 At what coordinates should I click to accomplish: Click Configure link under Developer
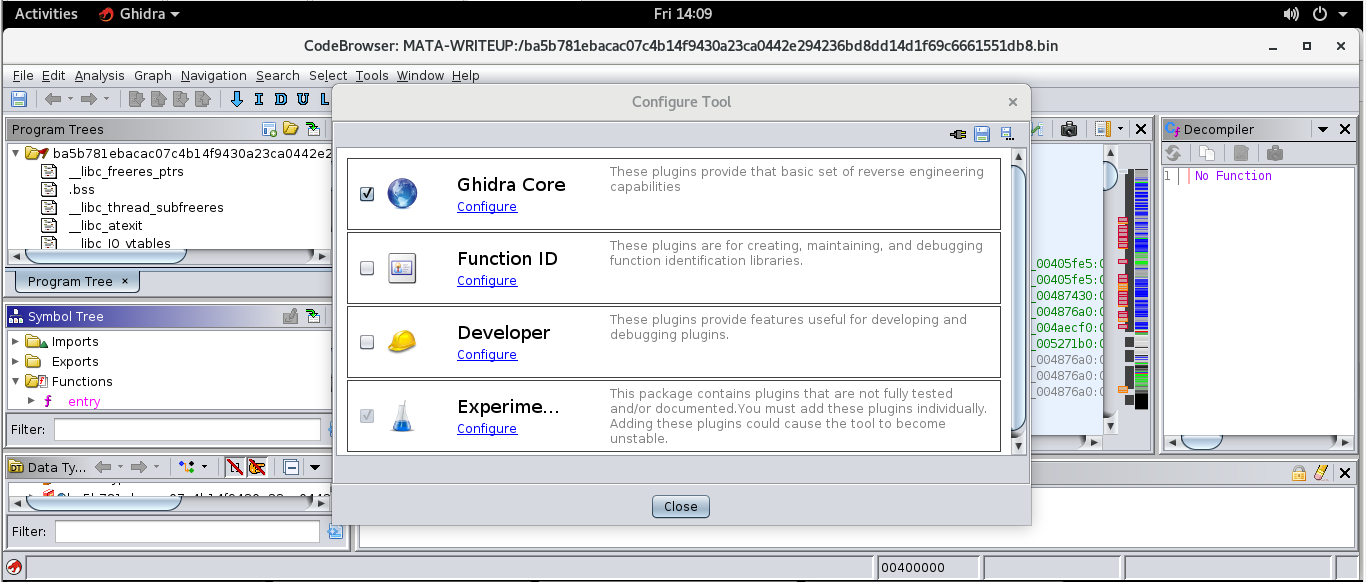click(487, 355)
